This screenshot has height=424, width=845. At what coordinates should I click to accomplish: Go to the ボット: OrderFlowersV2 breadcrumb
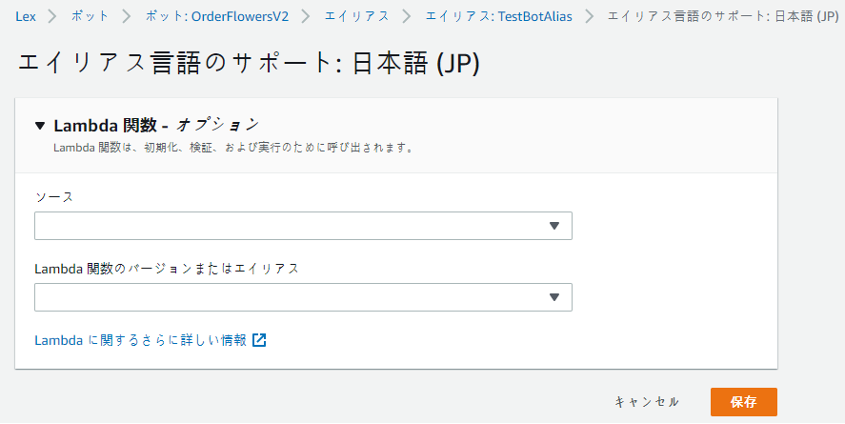tap(217, 16)
